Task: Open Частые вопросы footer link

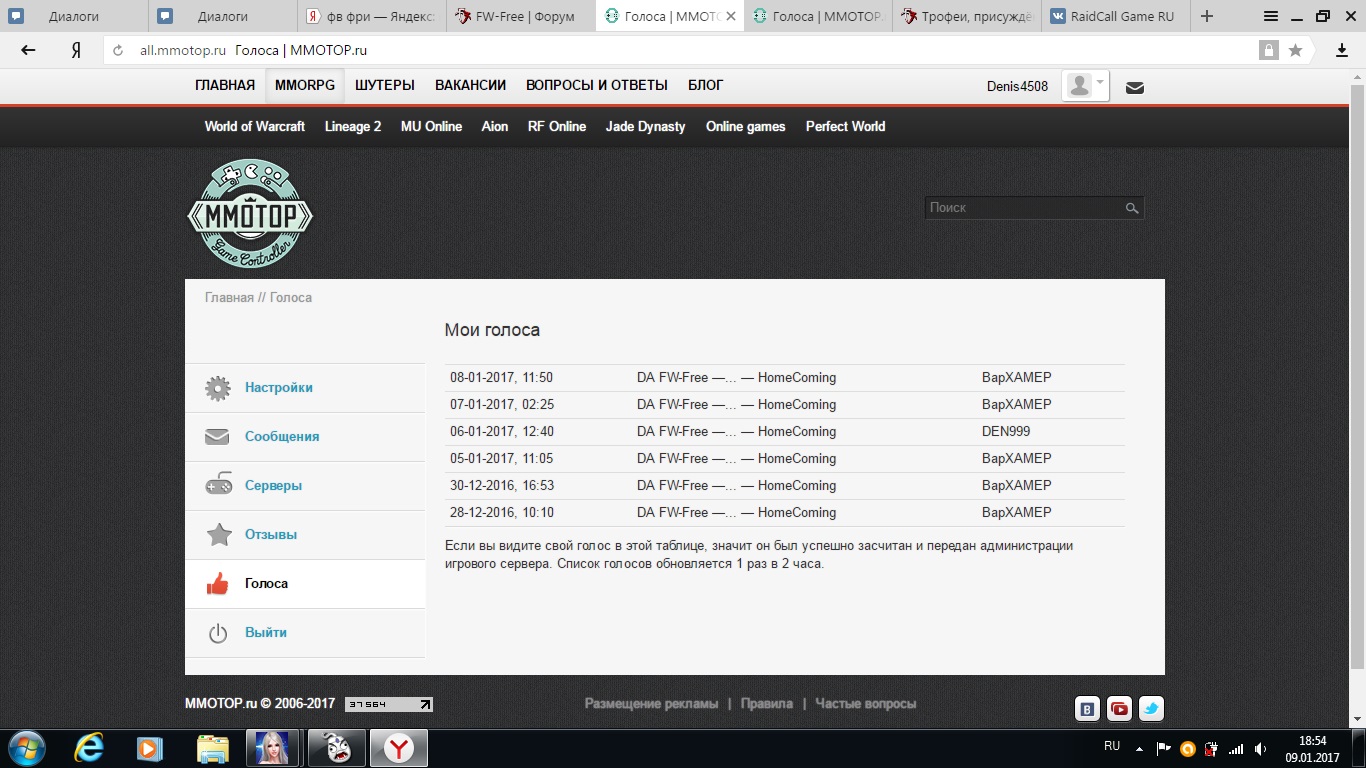Action: [866, 704]
